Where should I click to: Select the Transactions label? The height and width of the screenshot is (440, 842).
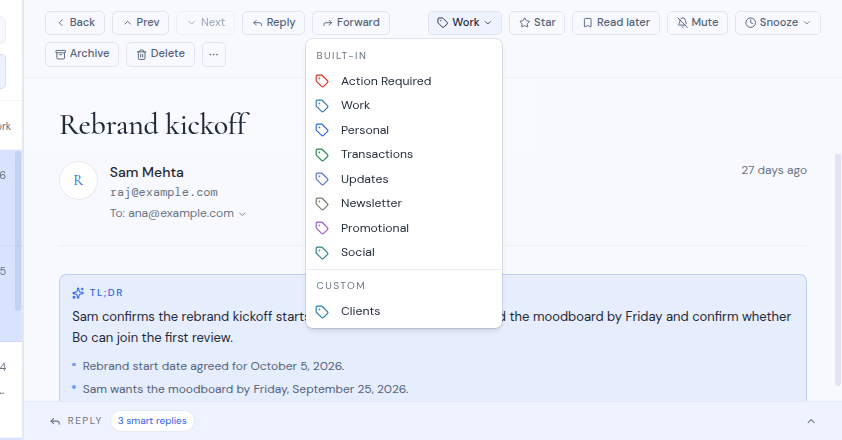tap(404, 154)
